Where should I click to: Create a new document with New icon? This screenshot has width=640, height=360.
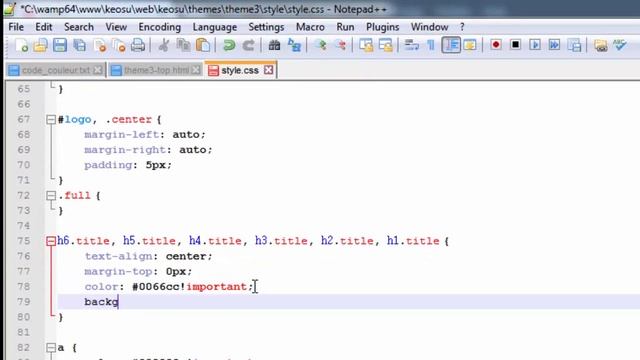[x=21, y=45]
